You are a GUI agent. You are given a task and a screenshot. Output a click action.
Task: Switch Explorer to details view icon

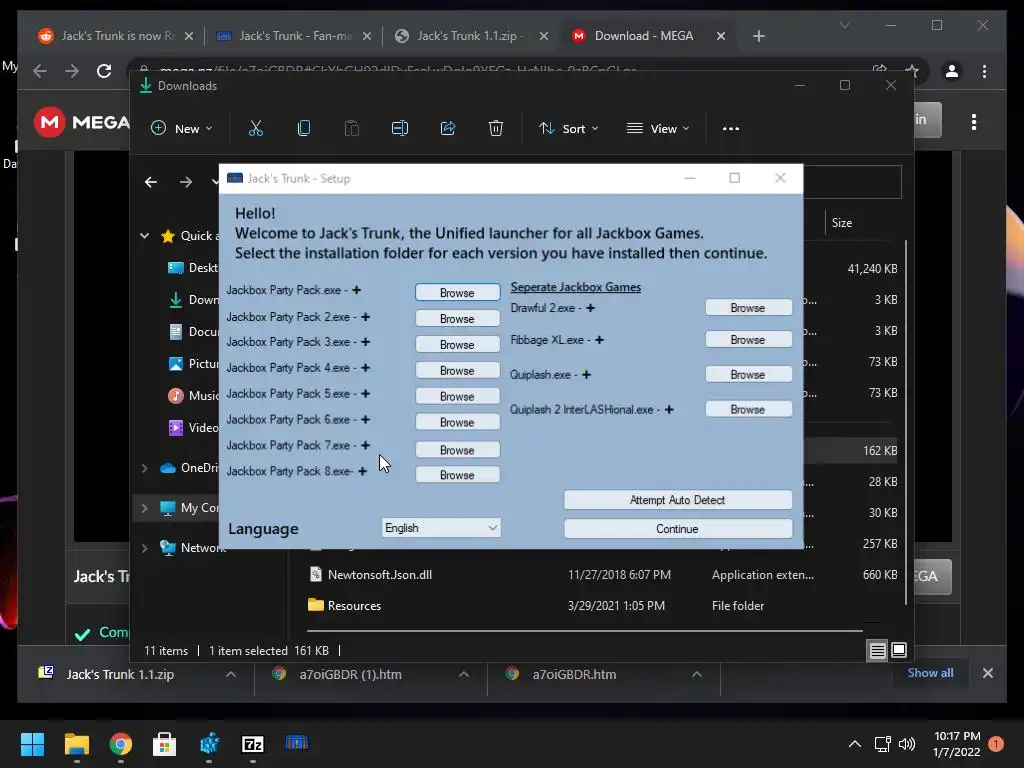tap(877, 650)
